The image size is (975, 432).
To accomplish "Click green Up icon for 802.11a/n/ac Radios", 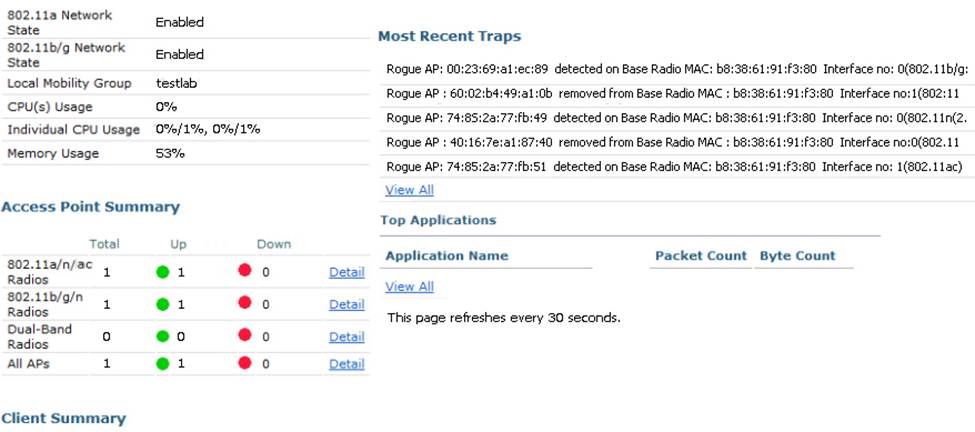I will 161,272.
